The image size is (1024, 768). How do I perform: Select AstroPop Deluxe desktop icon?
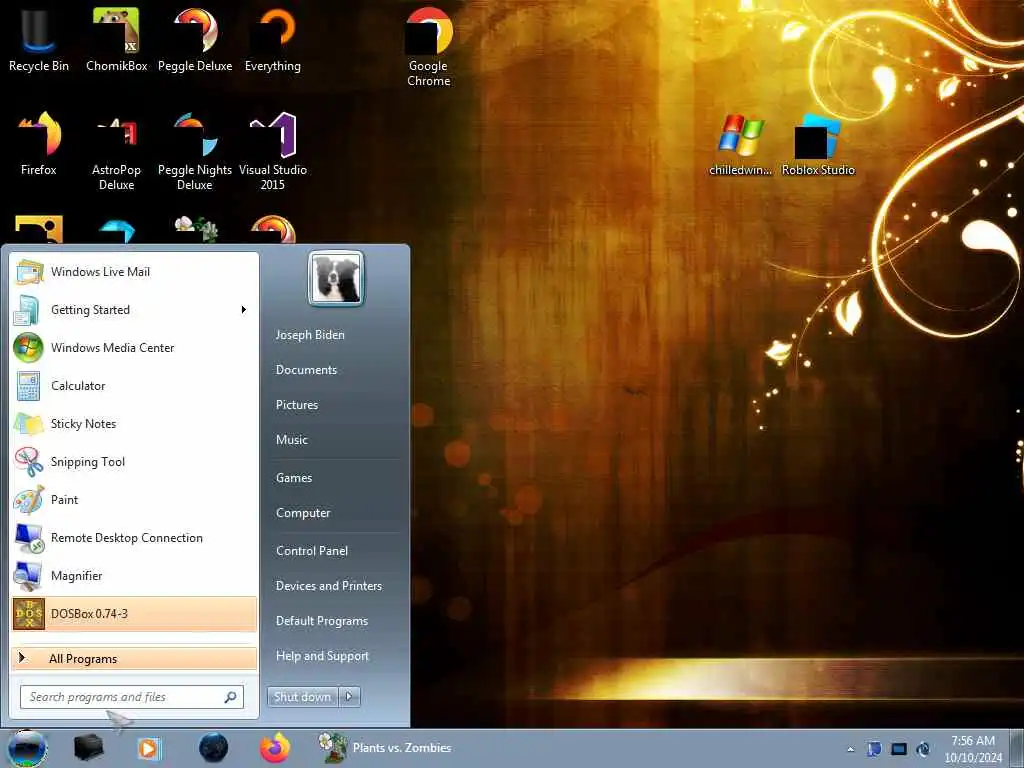pyautogui.click(x=116, y=152)
